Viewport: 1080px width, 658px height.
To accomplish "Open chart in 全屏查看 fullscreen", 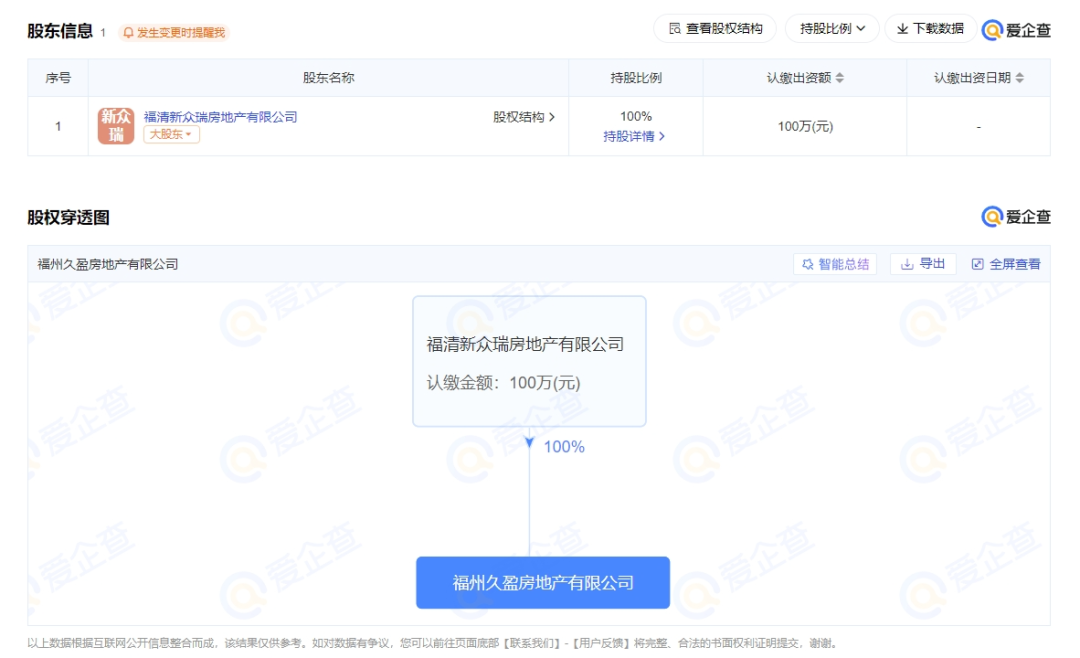I will pos(1006,264).
